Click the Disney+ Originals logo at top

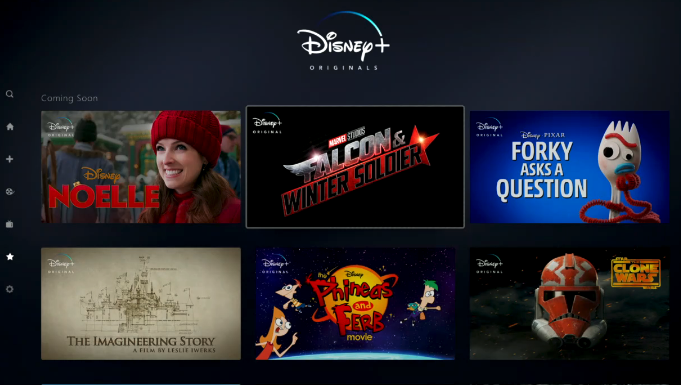click(343, 41)
